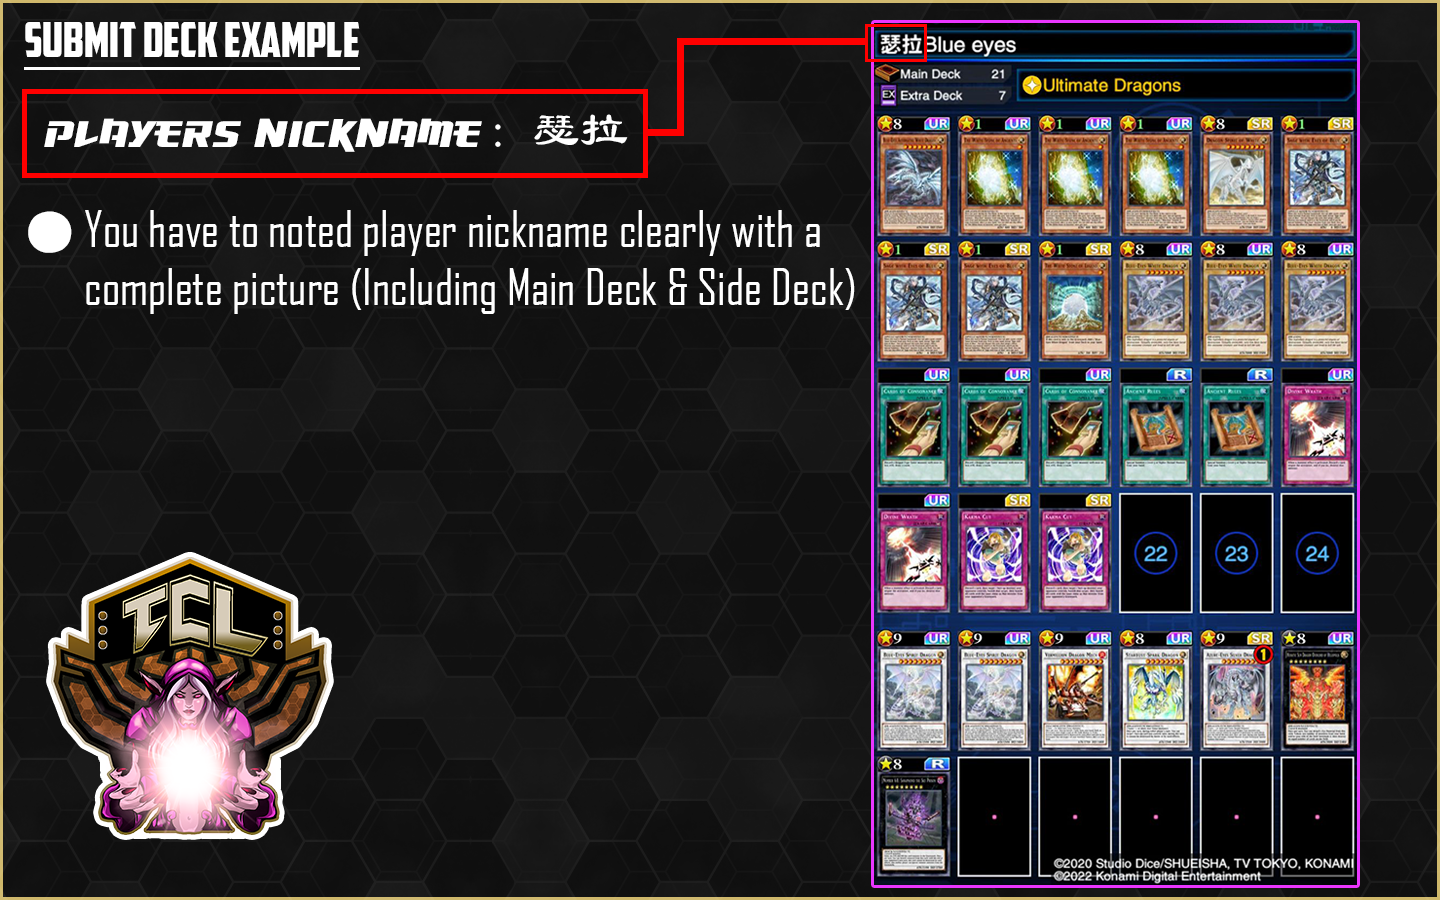Image resolution: width=1440 pixels, height=900 pixels.
Task: Open the Stardust Spark Dragon card
Action: click(1156, 691)
